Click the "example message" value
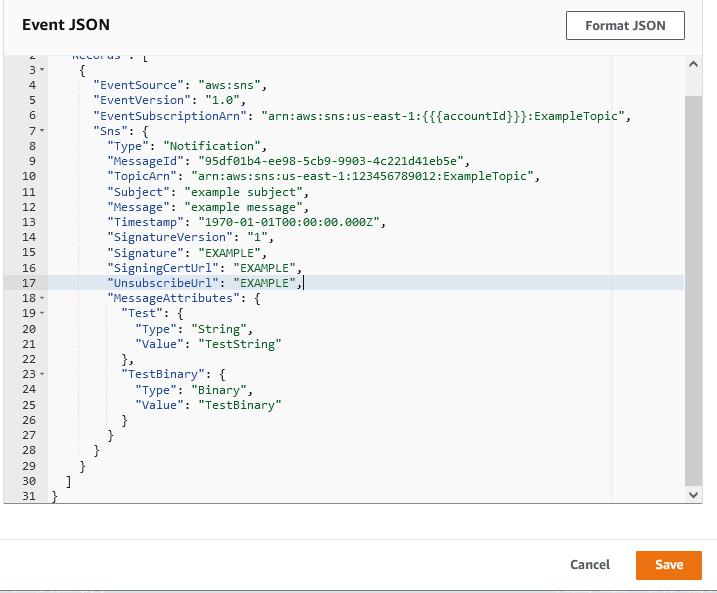Image resolution: width=717 pixels, height=593 pixels. pos(243,207)
